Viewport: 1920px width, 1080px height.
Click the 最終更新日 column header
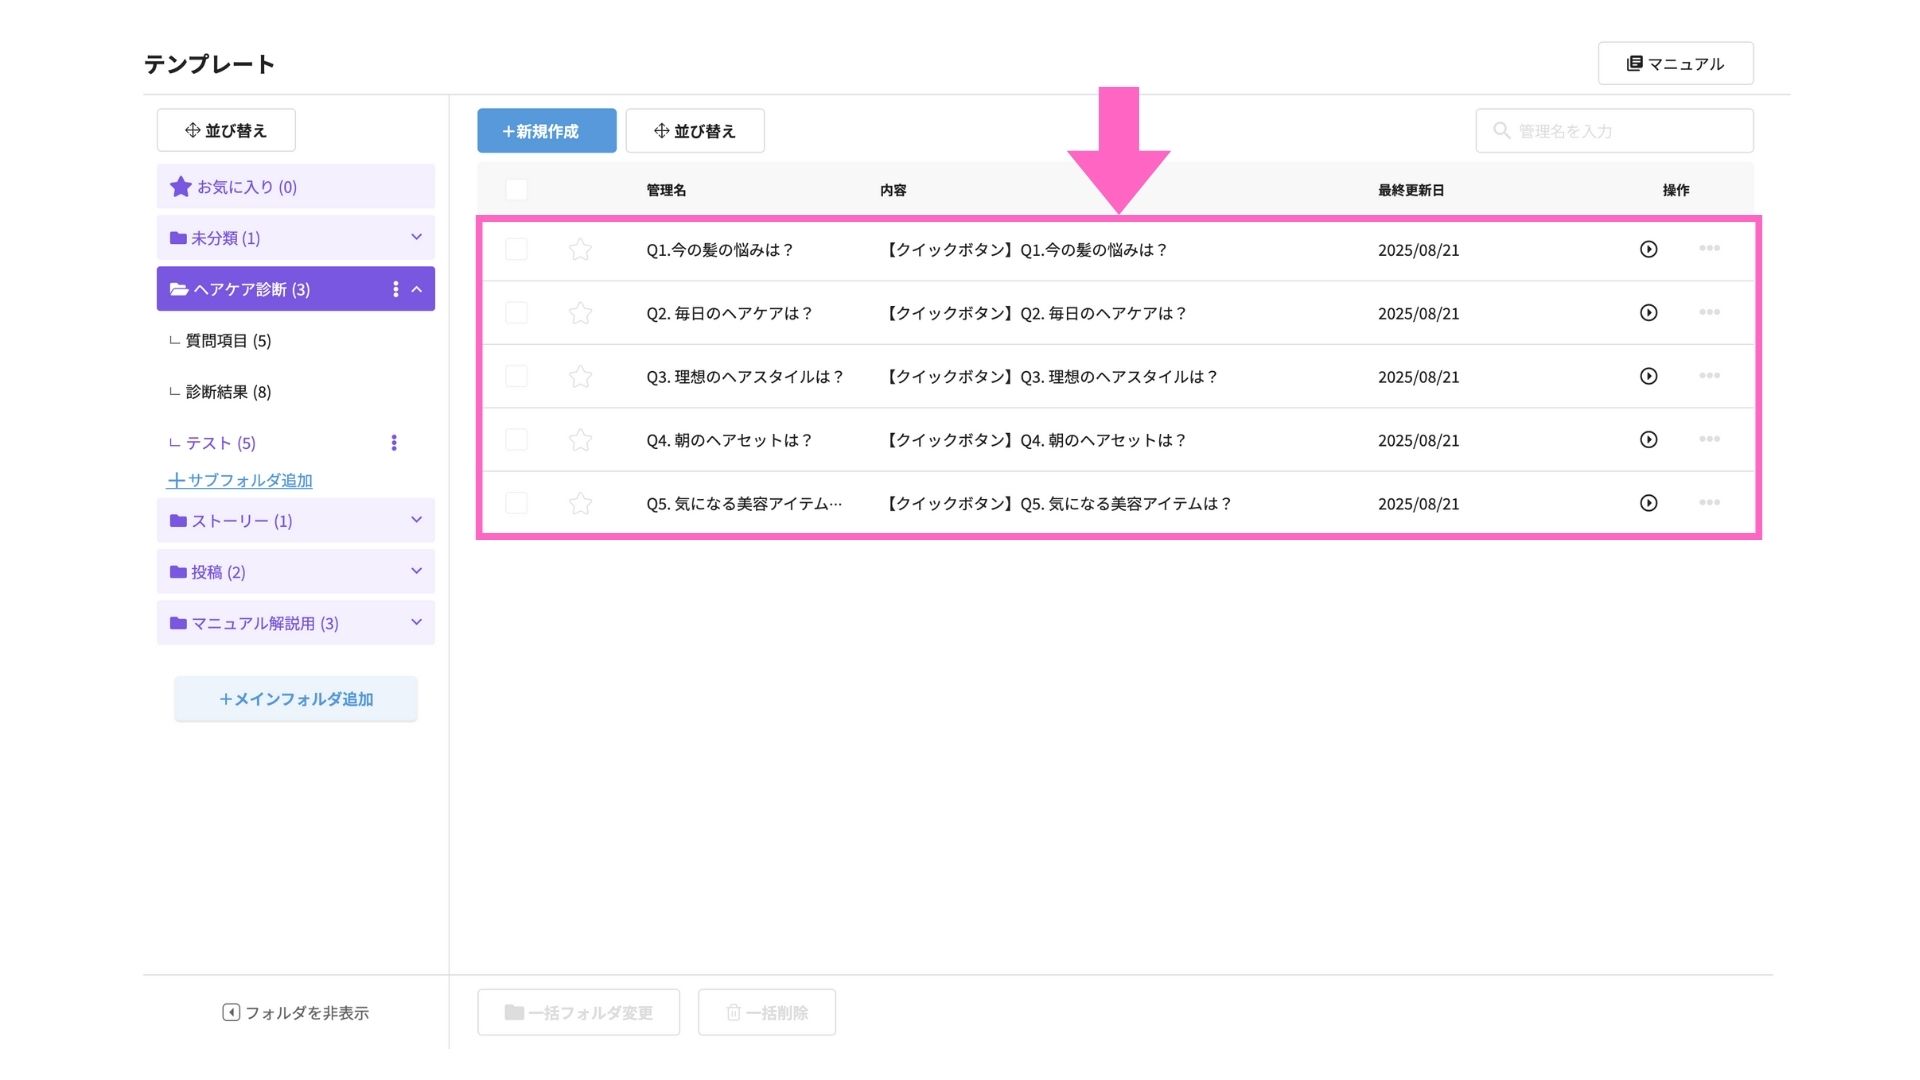1411,190
